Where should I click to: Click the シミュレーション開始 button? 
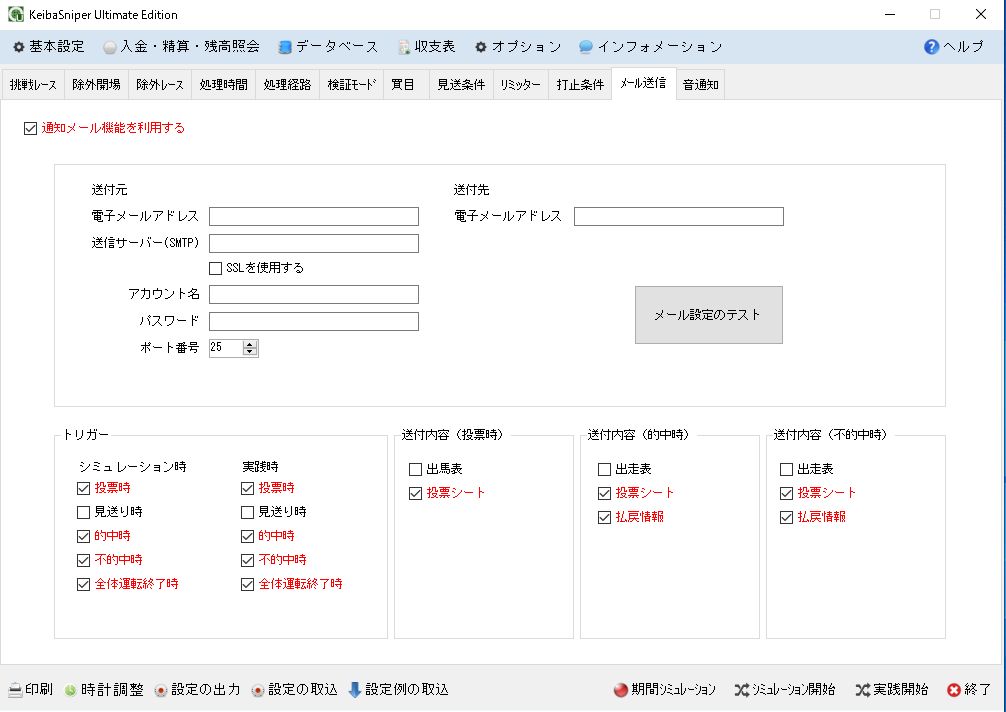tap(785, 690)
